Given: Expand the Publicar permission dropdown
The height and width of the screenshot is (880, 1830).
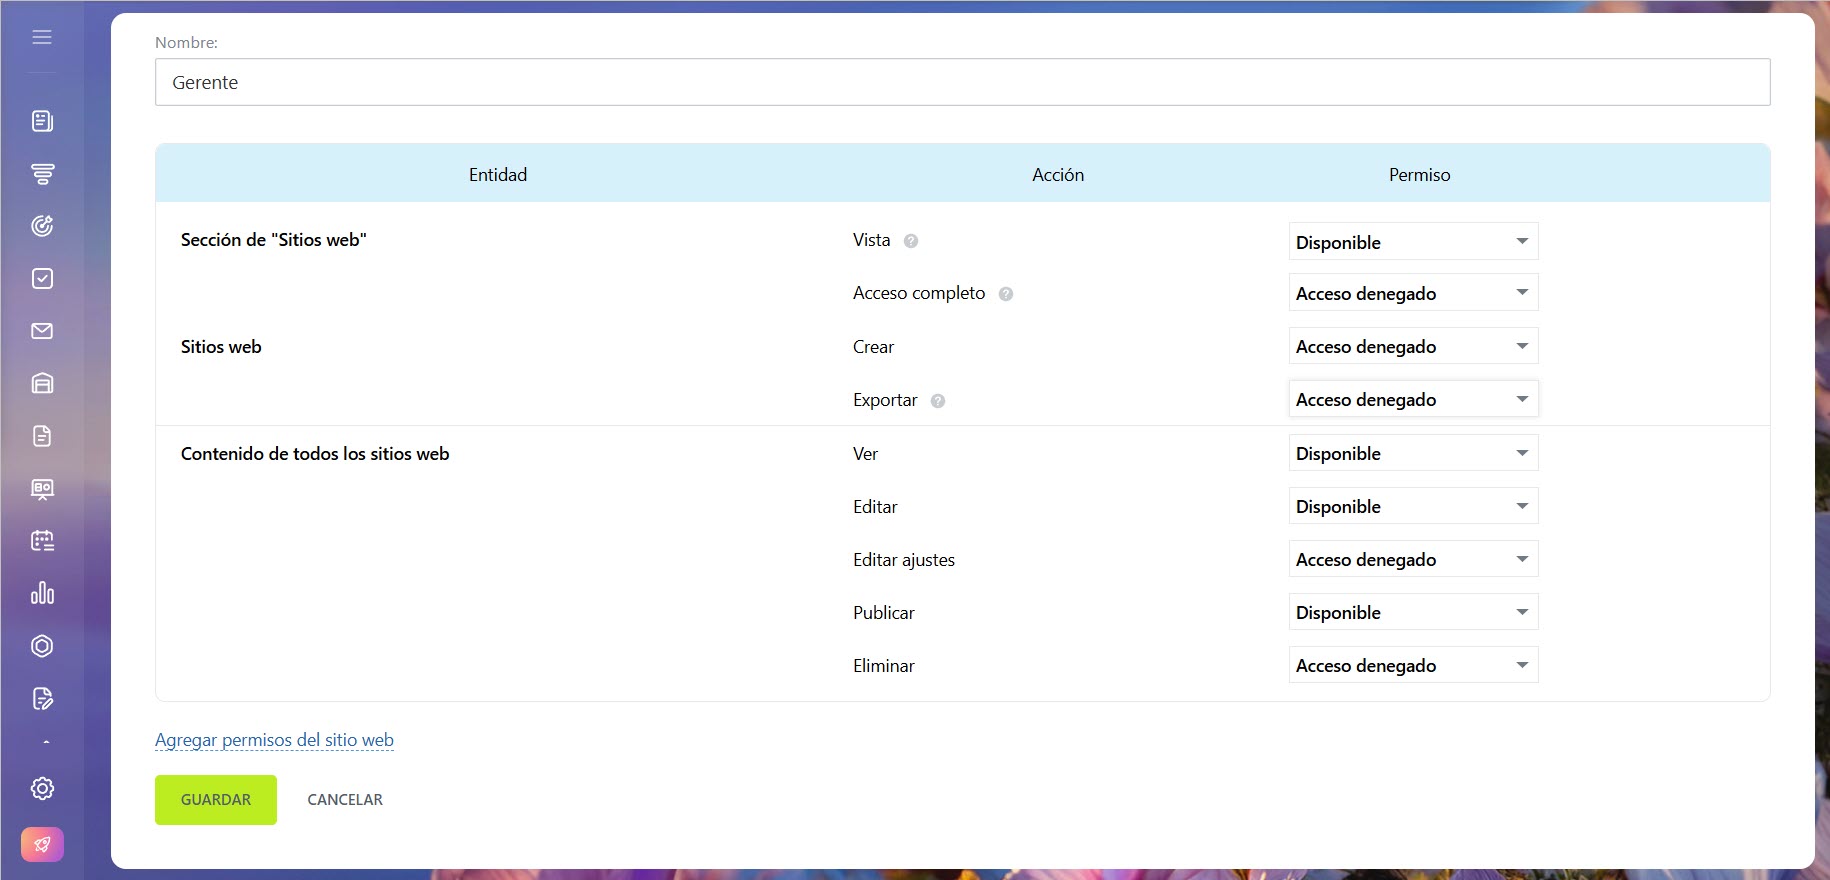Looking at the screenshot, I should [x=1412, y=613].
